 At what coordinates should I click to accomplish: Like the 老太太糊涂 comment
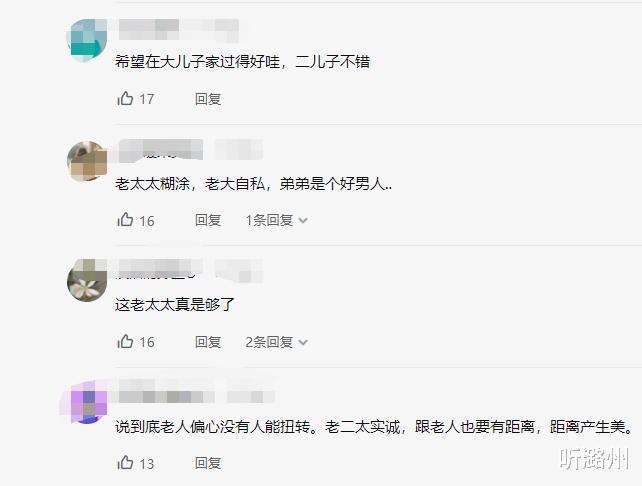(x=125, y=220)
